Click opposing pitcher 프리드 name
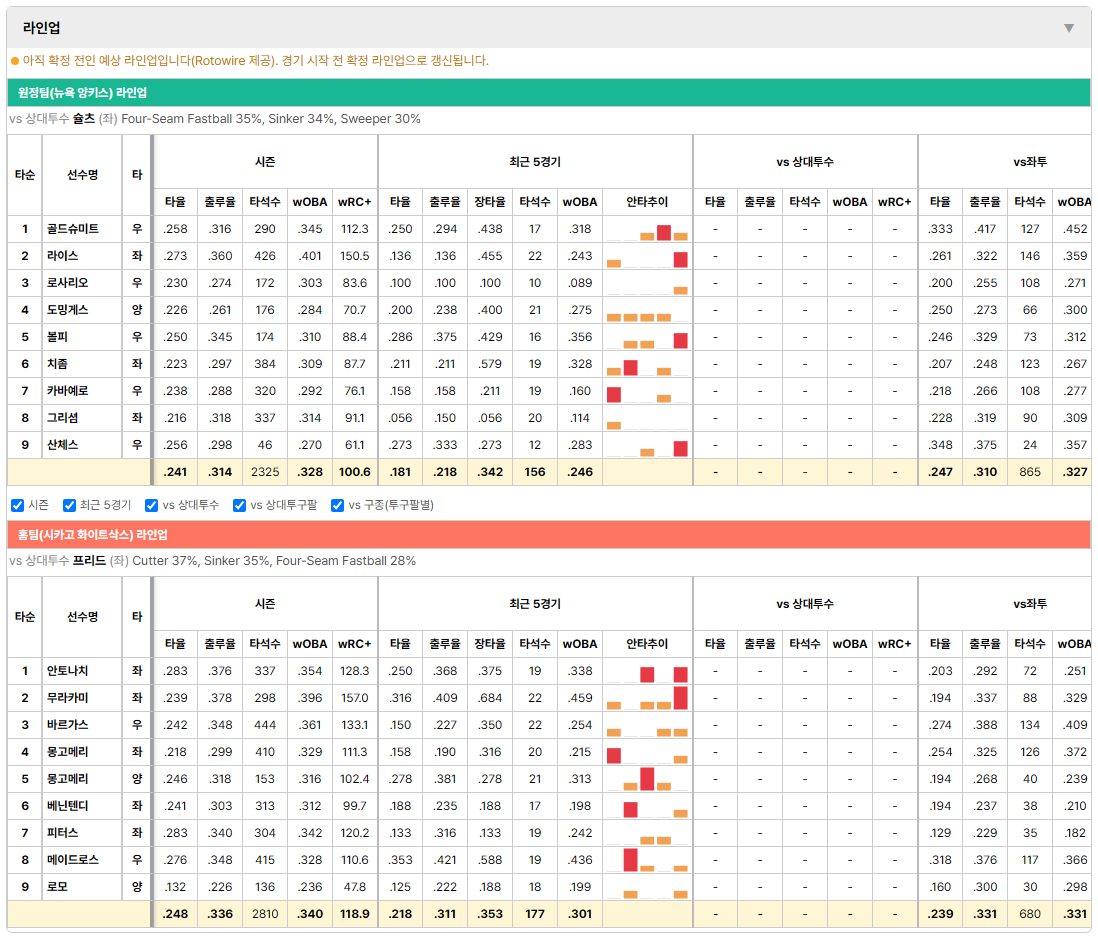This screenshot has height=939, width=1098. [x=90, y=561]
